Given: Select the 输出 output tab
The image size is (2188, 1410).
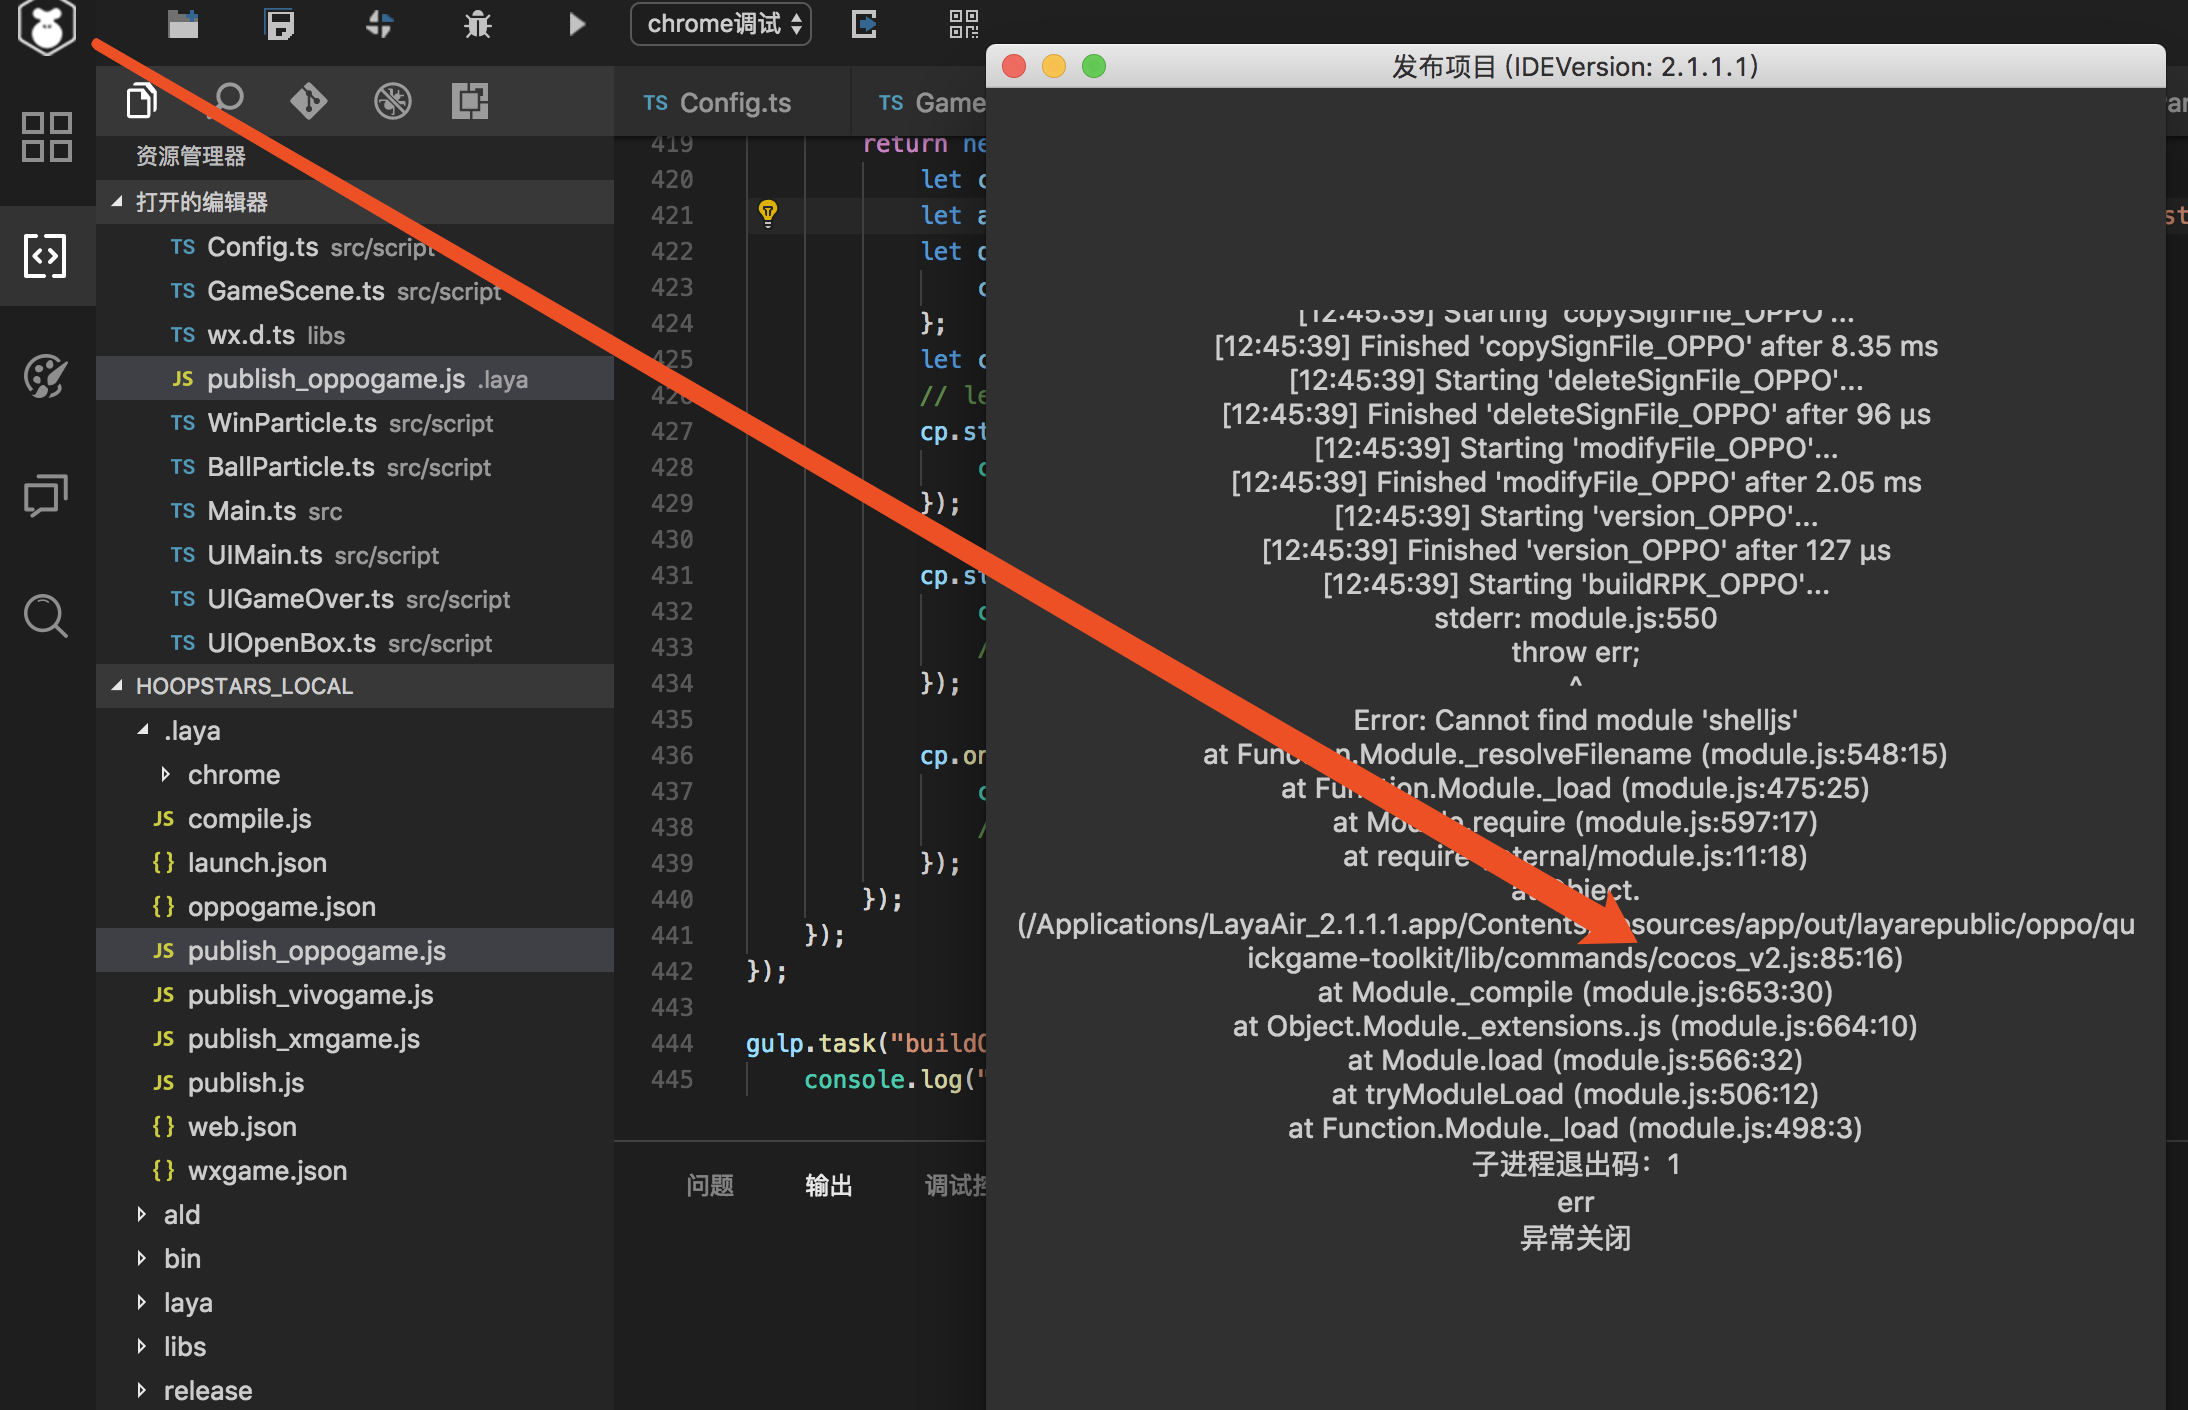Looking at the screenshot, I should click(x=828, y=1185).
